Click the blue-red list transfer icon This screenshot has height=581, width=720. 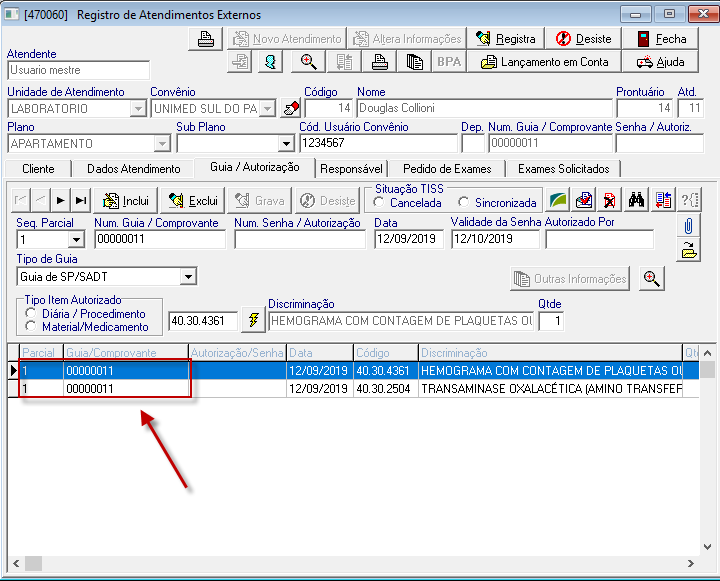pyautogui.click(x=663, y=200)
